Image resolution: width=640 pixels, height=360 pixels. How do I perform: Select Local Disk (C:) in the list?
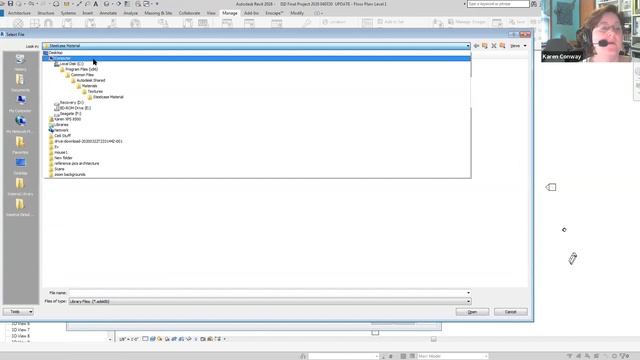click(x=69, y=64)
